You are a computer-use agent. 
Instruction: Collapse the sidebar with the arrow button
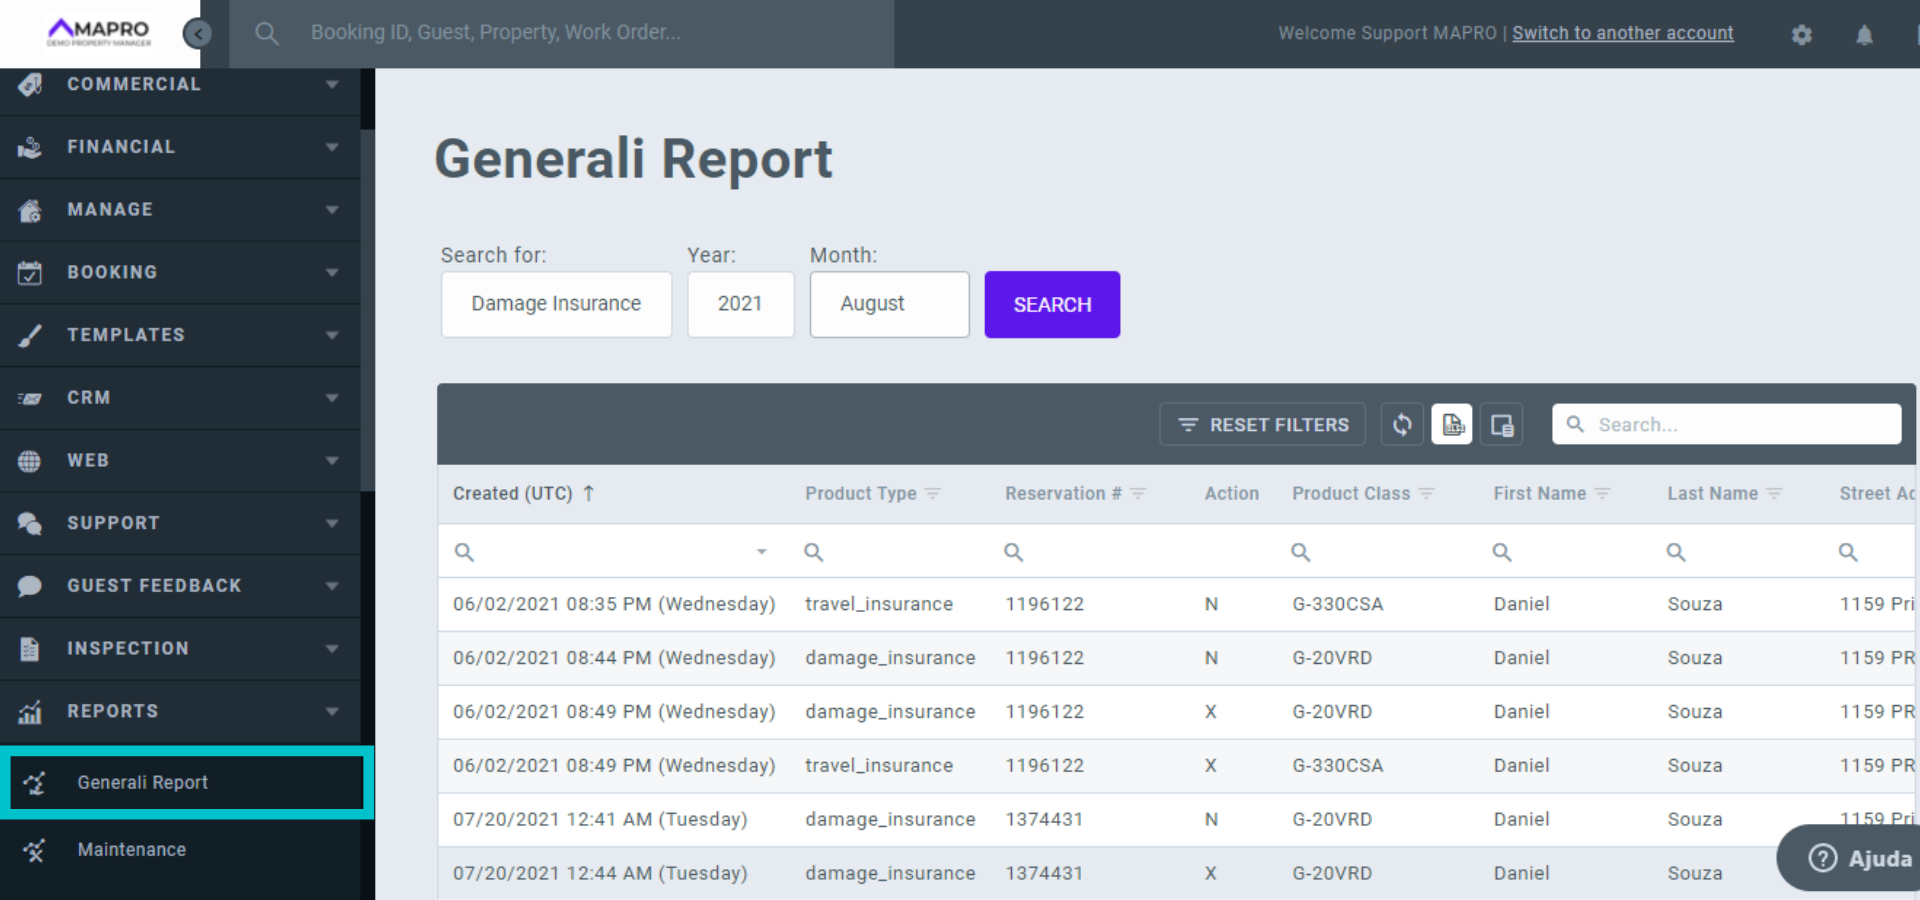click(x=198, y=34)
